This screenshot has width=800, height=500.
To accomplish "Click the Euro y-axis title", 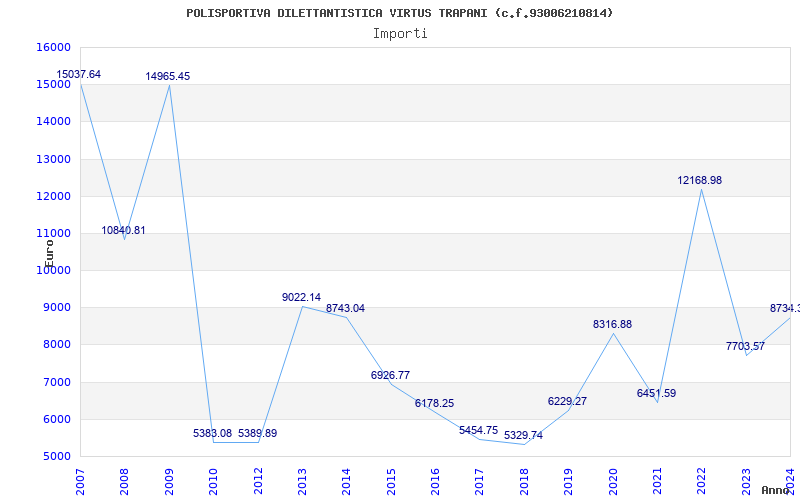I will (49, 254).
